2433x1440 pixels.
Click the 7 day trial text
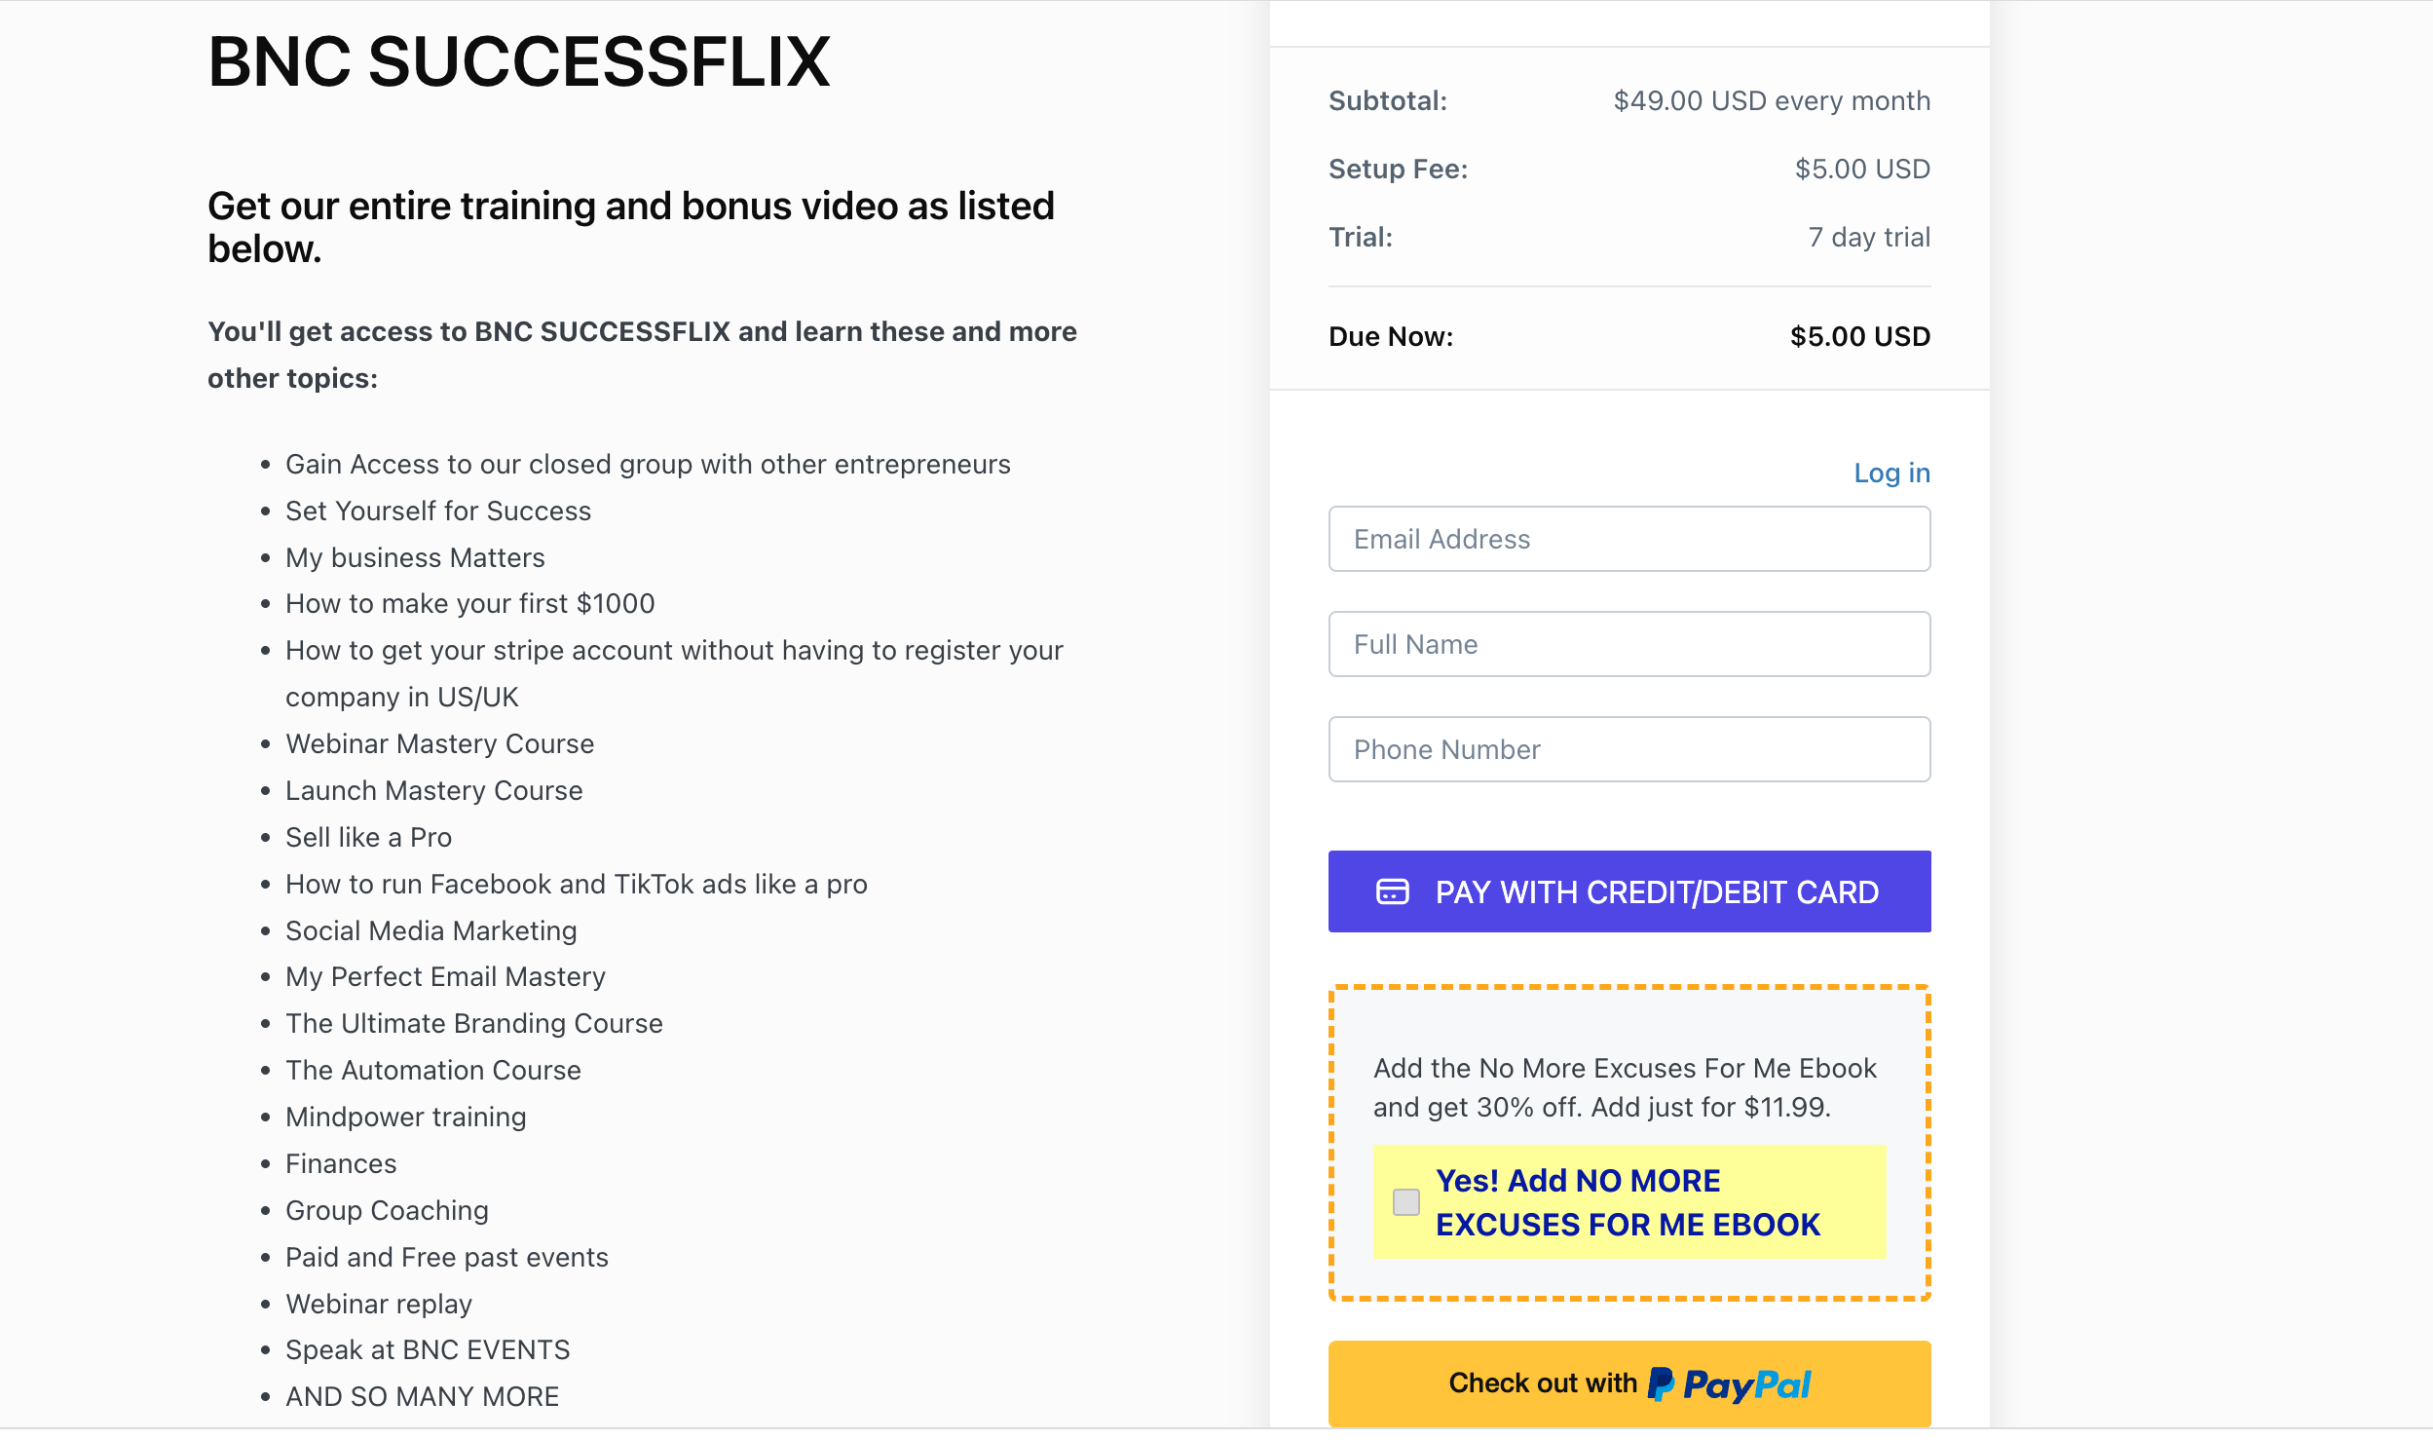coord(1868,238)
